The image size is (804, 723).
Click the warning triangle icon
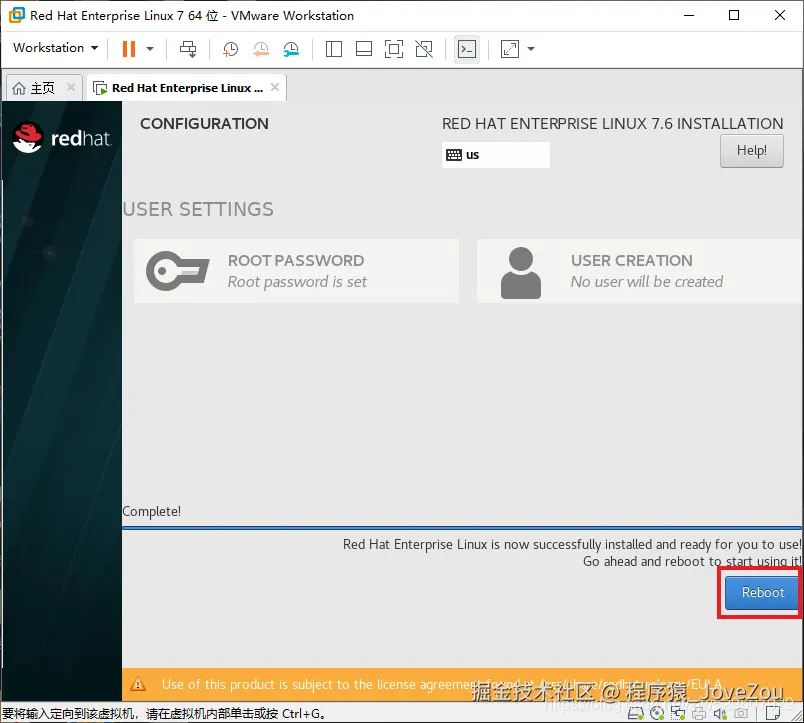point(138,685)
